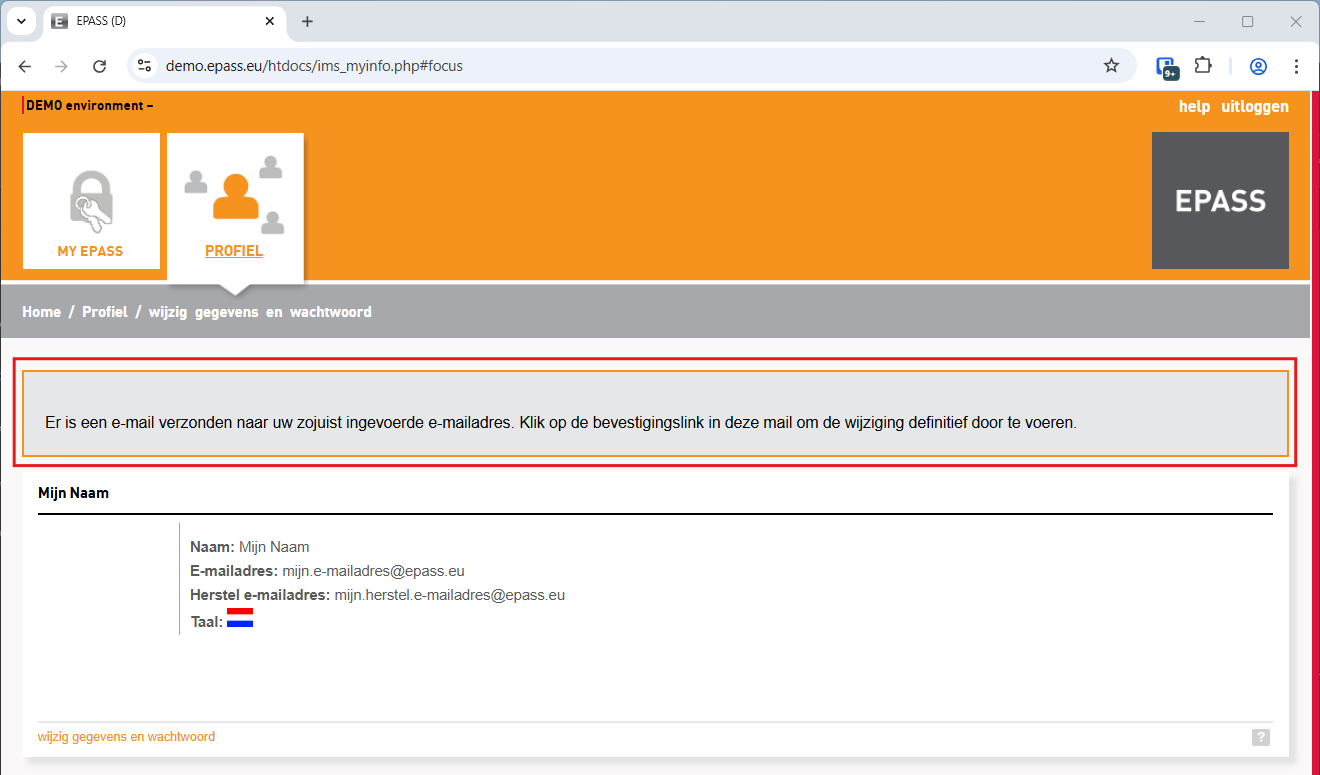Click the recovery email mijn.herstel.e-mailadres@epass.eu
This screenshot has width=1320, height=775.
(450, 595)
